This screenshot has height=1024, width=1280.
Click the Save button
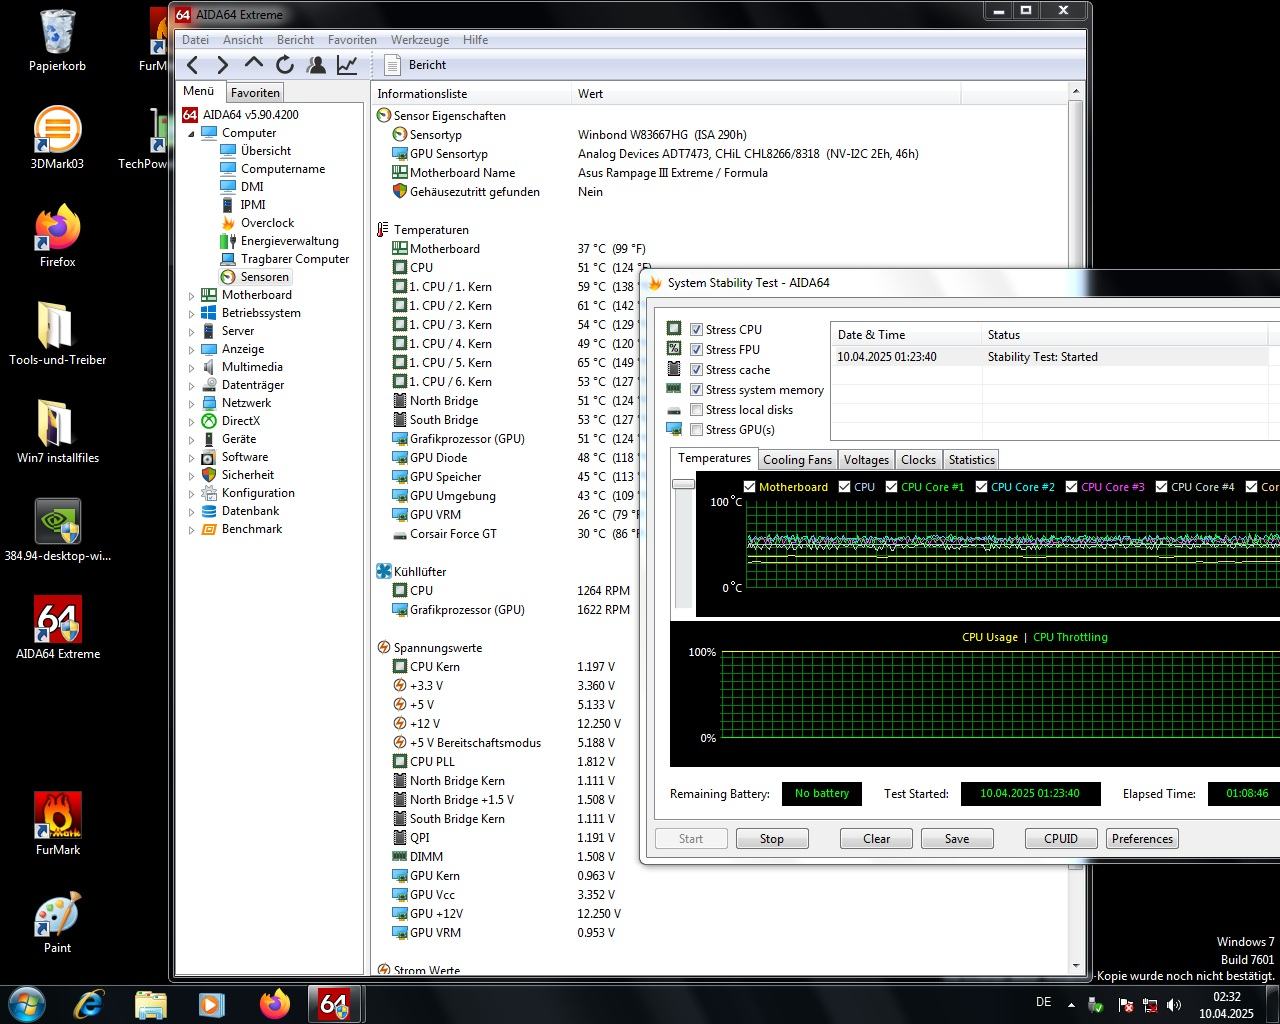pos(957,839)
